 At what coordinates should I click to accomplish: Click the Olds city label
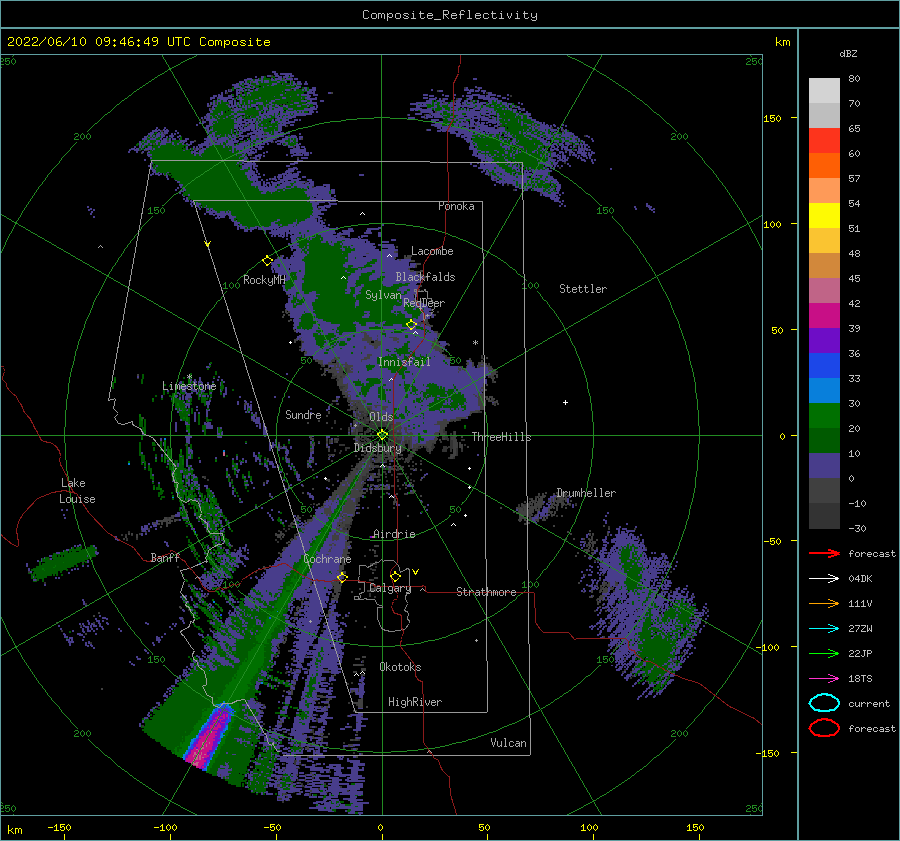click(x=381, y=417)
